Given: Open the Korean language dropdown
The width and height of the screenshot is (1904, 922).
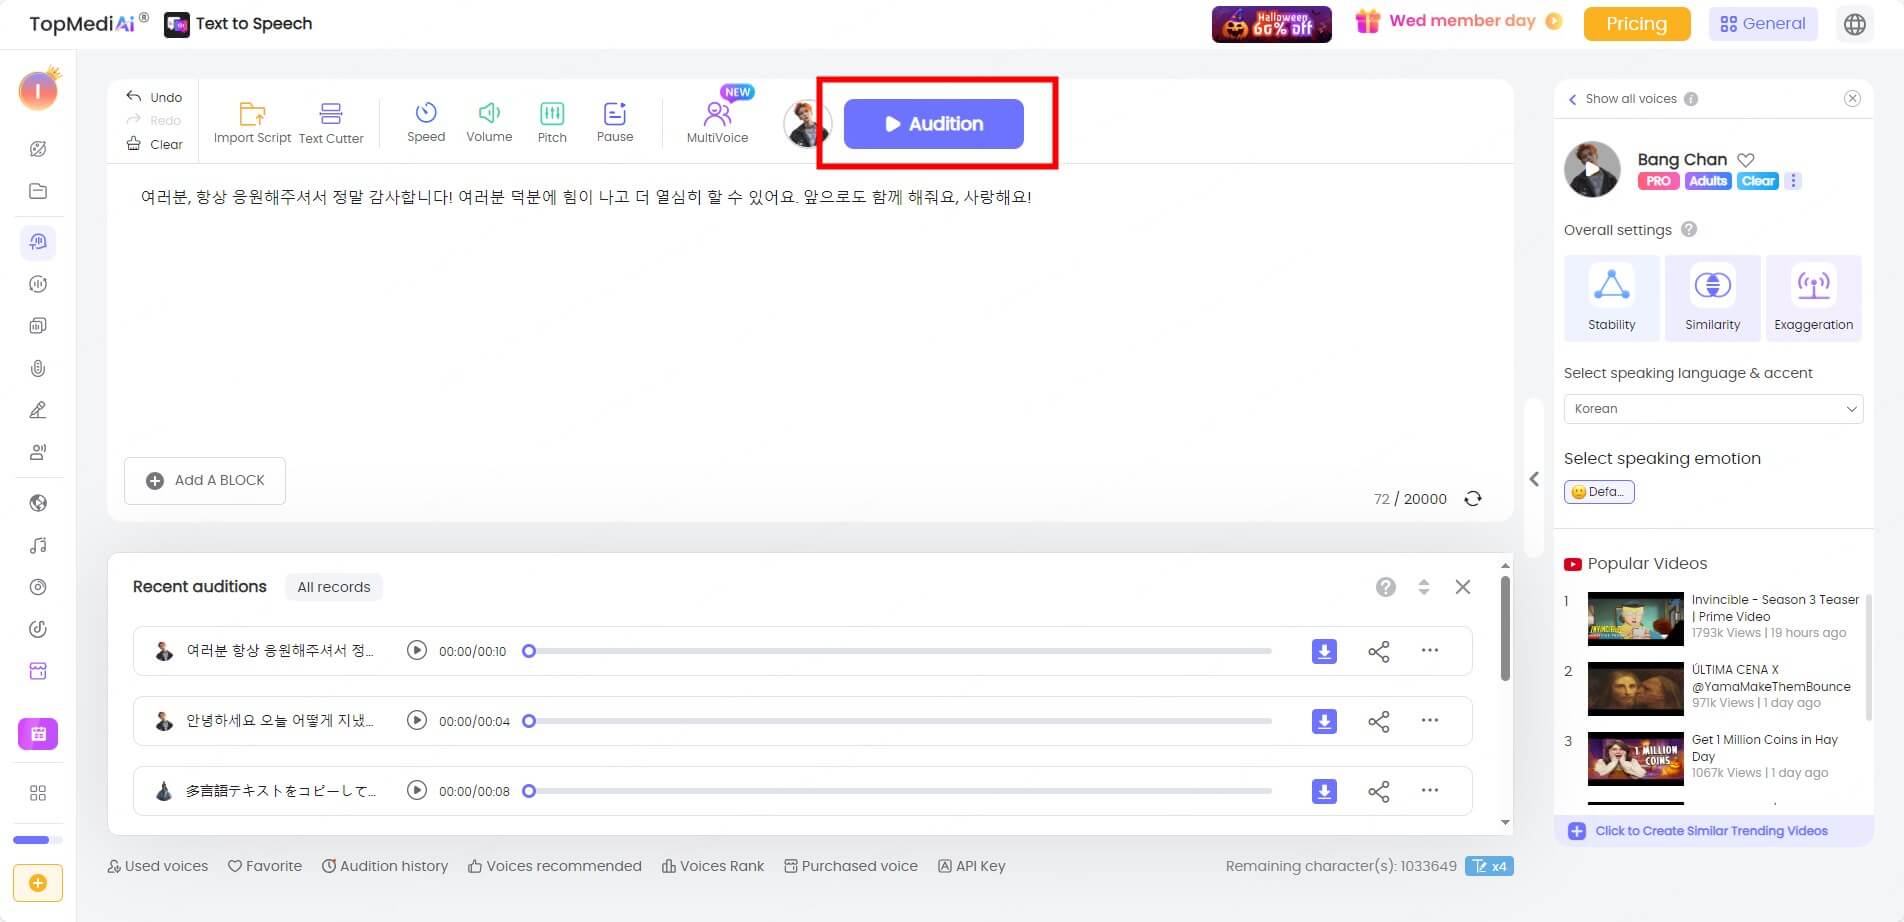Looking at the screenshot, I should [x=1714, y=409].
